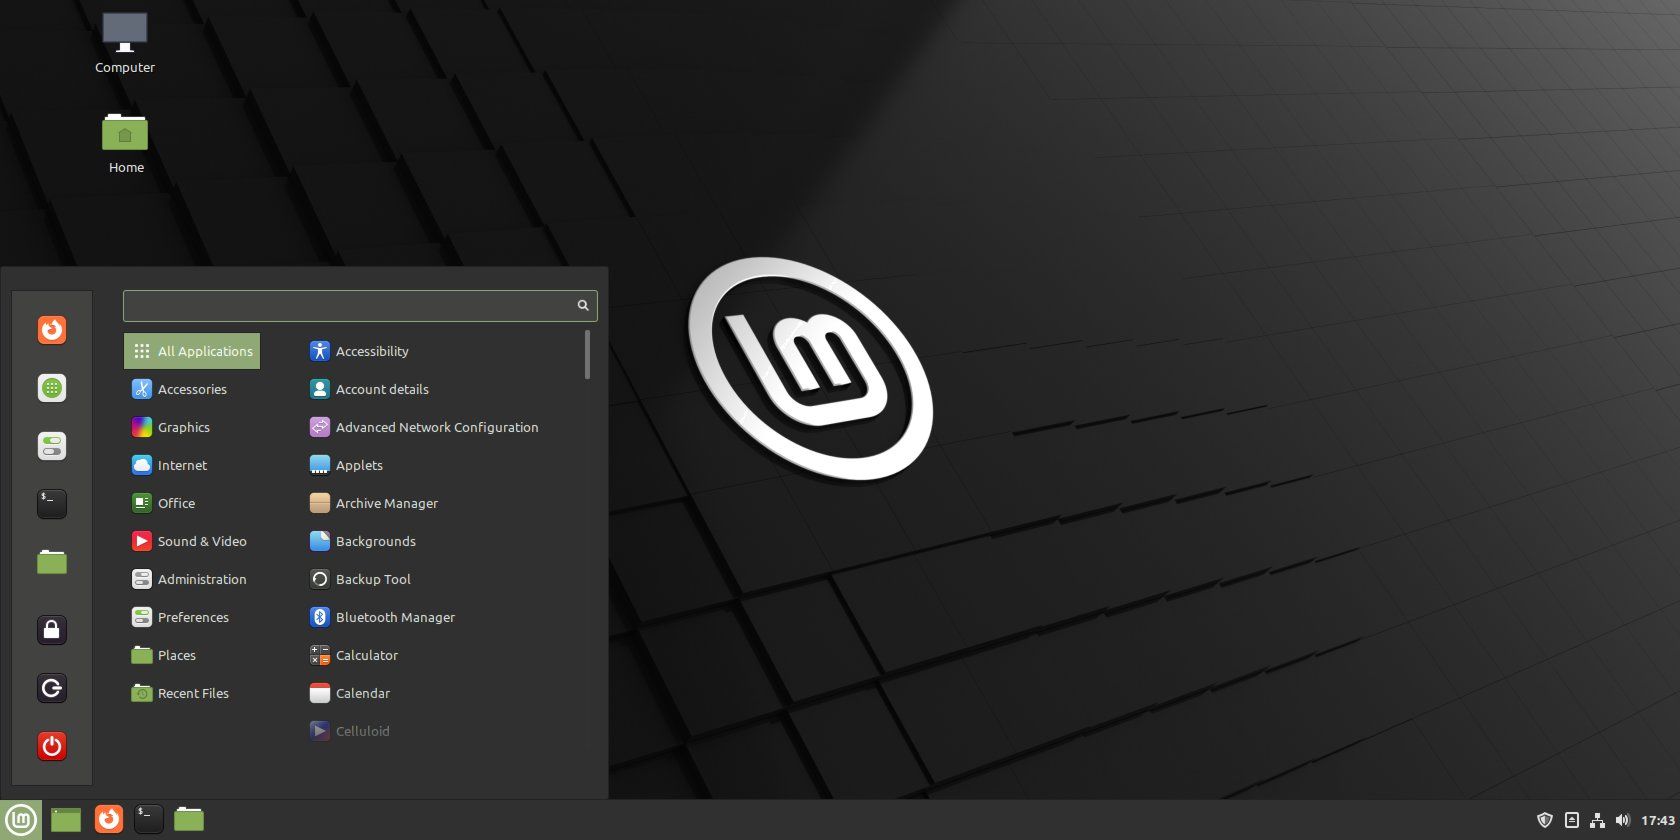Select the Administration category
Image resolution: width=1680 pixels, height=840 pixels.
[192, 579]
